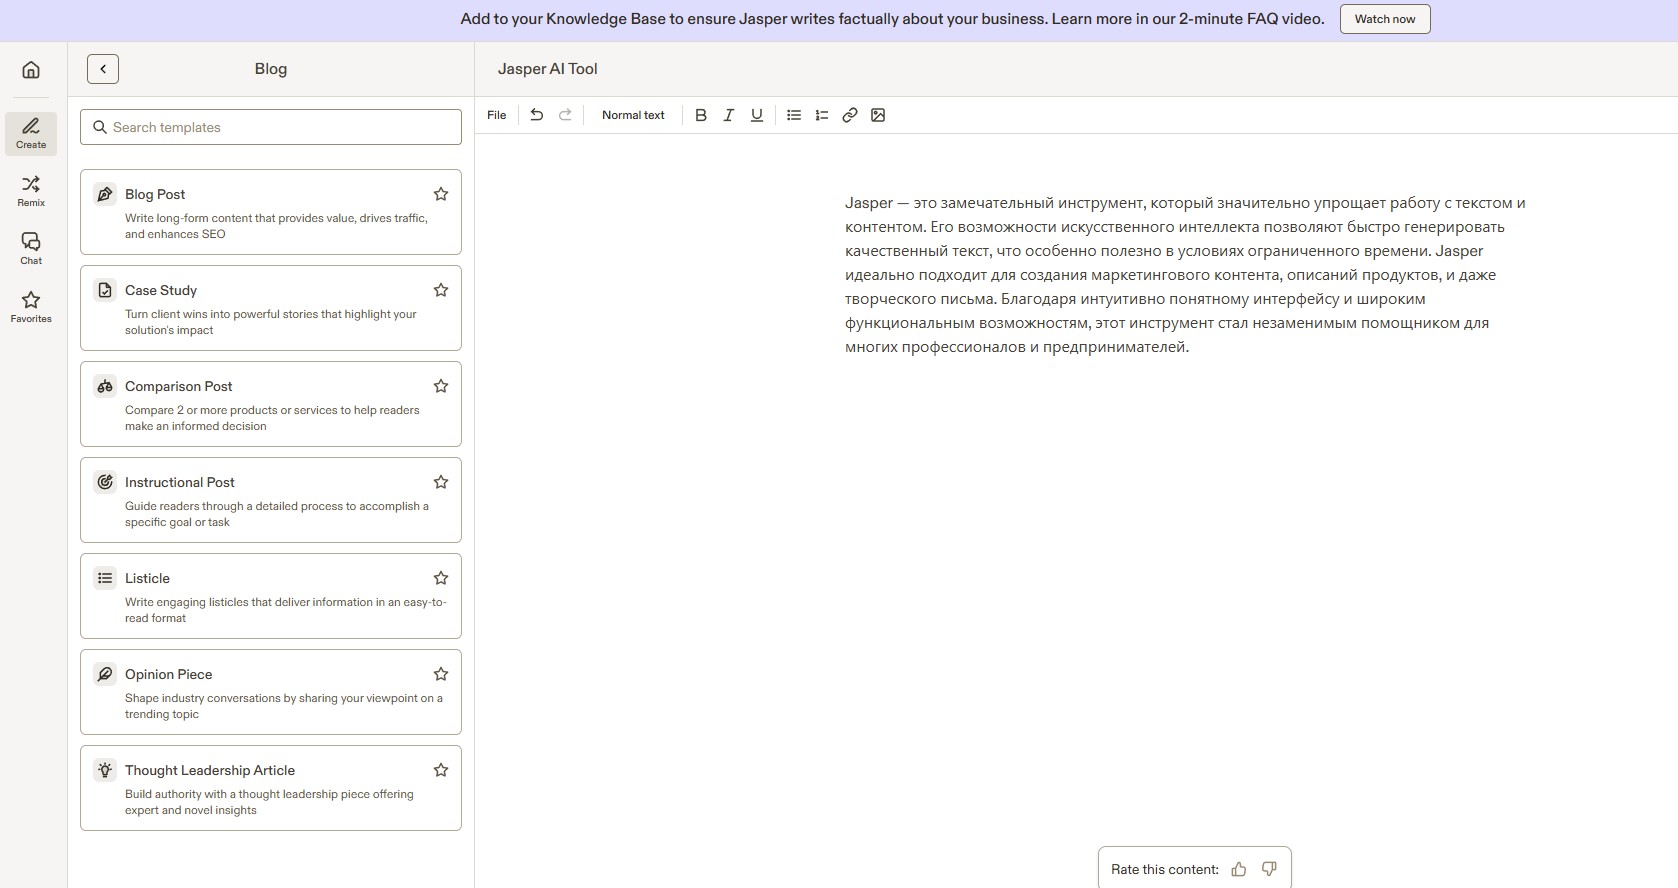Select the Blog Post template title

[x=155, y=194]
